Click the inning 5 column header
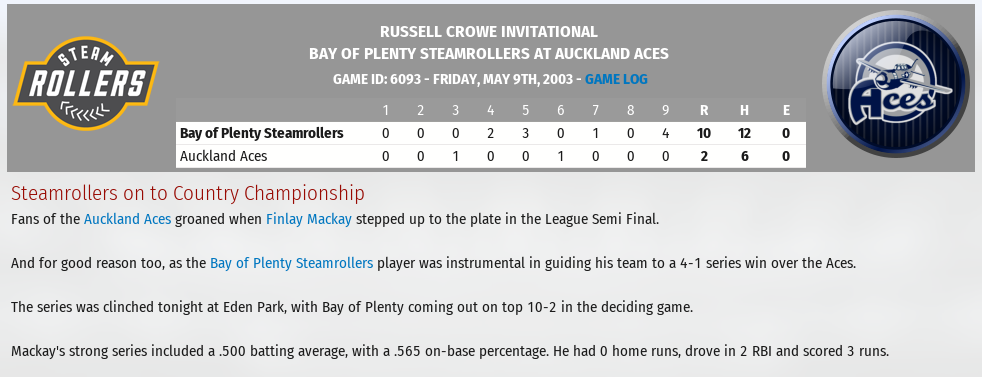The height and width of the screenshot is (377, 982). pos(525,111)
